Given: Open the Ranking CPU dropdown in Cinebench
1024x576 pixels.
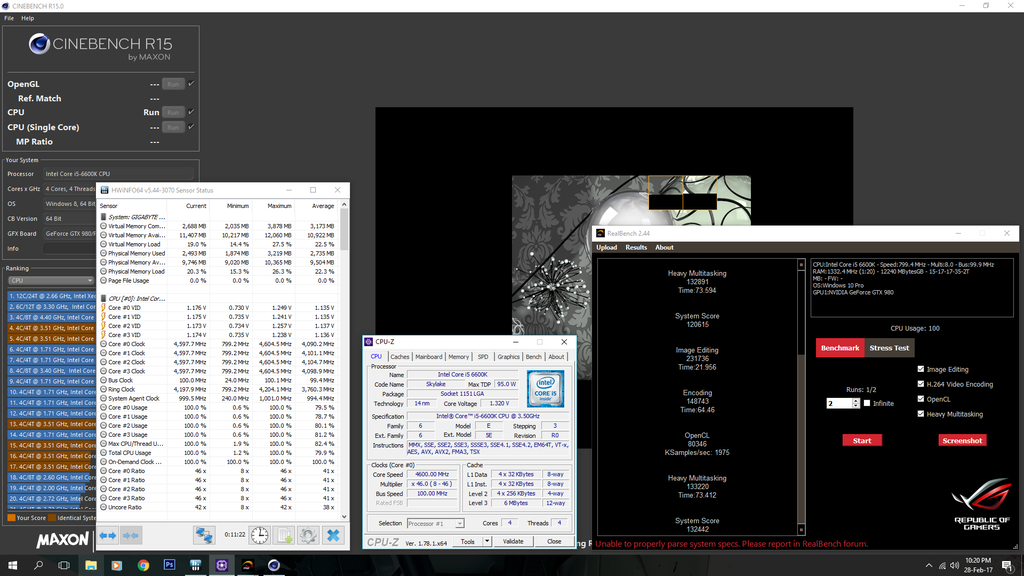Looking at the screenshot, I should pos(50,281).
